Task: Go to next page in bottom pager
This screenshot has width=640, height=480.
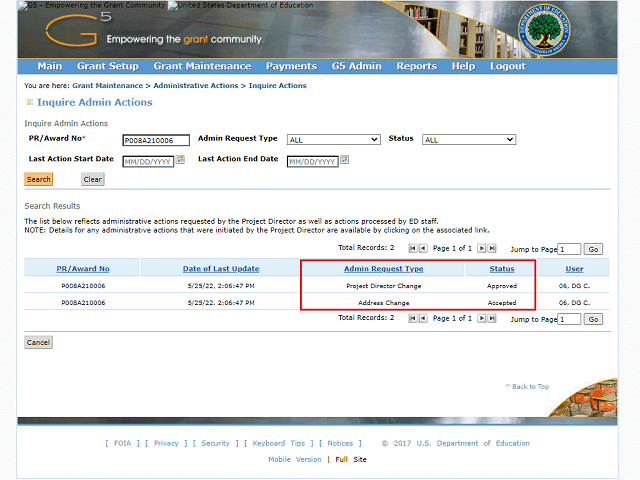Action: point(482,318)
